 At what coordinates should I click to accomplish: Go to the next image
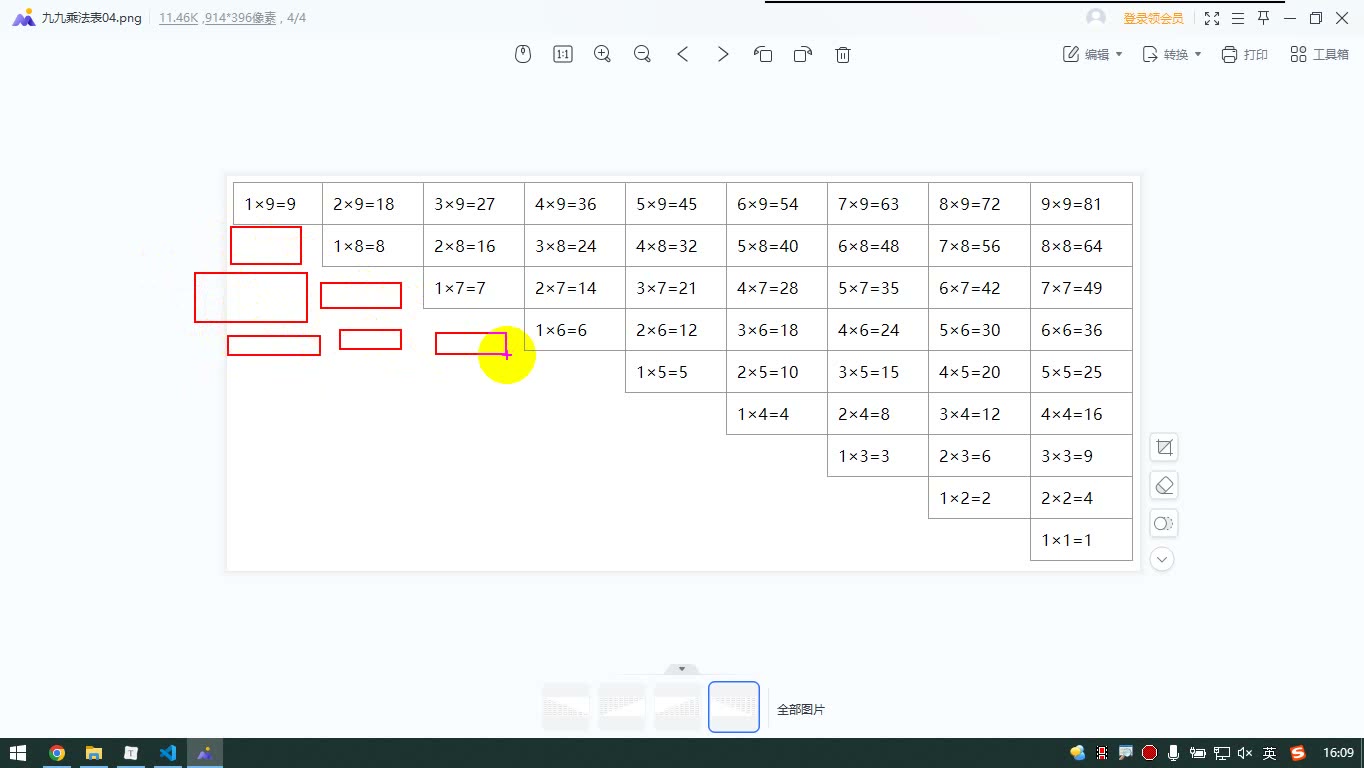(x=723, y=54)
